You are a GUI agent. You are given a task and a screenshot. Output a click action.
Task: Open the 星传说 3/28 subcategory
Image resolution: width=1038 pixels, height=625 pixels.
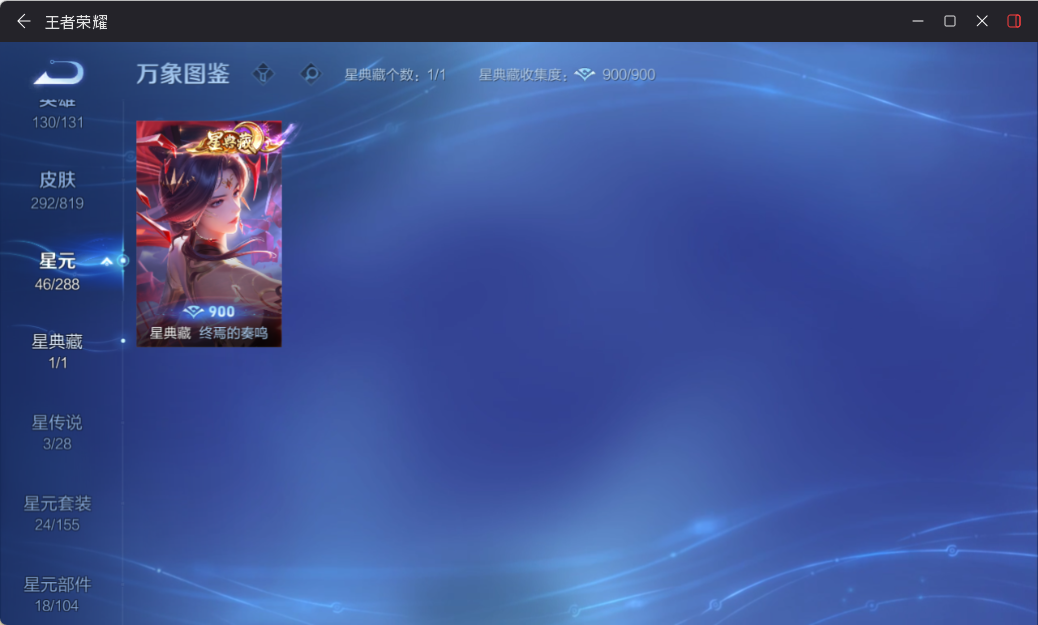[58, 432]
